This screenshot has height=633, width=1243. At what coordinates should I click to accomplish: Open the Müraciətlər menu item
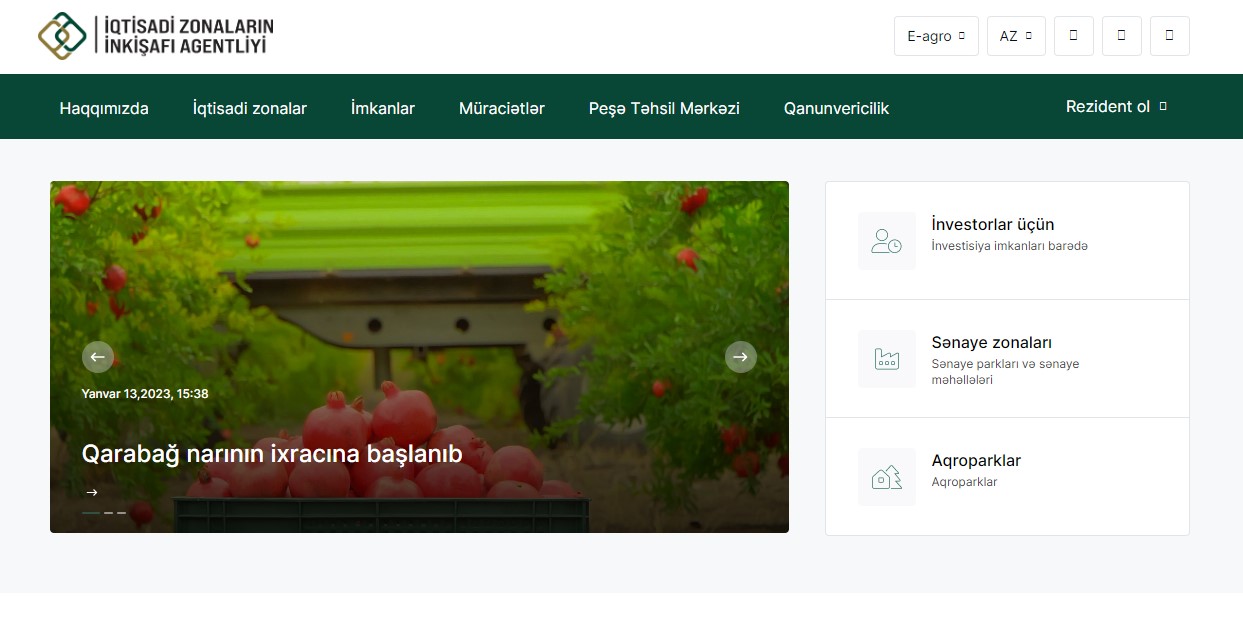coord(502,108)
